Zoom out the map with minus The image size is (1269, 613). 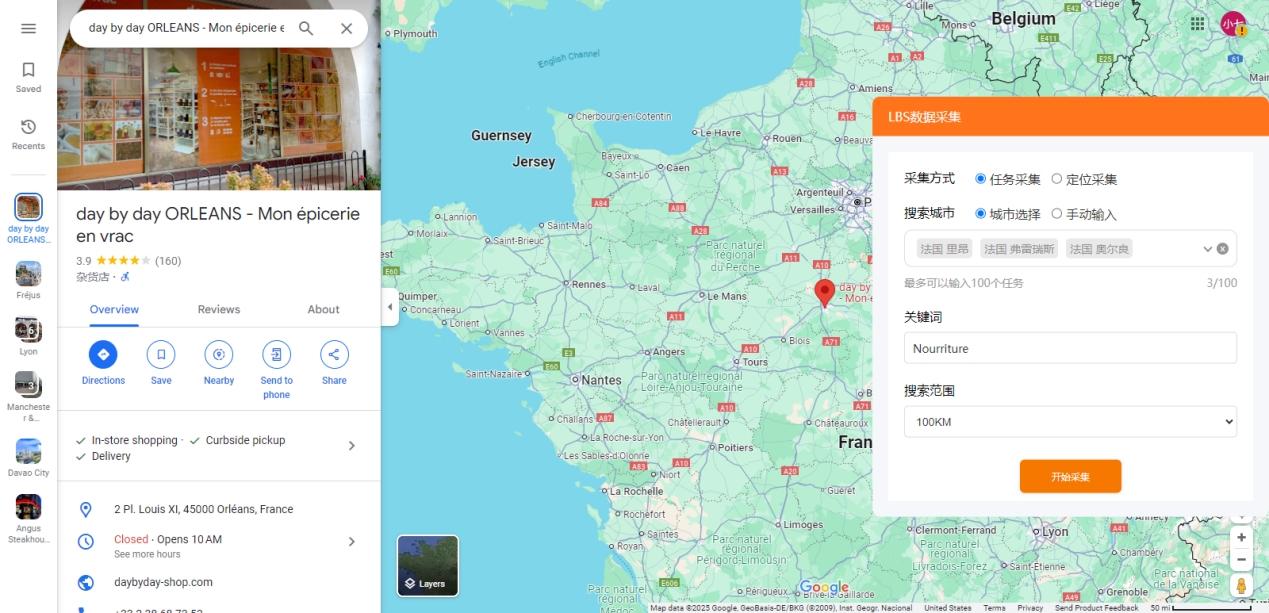(x=1241, y=559)
